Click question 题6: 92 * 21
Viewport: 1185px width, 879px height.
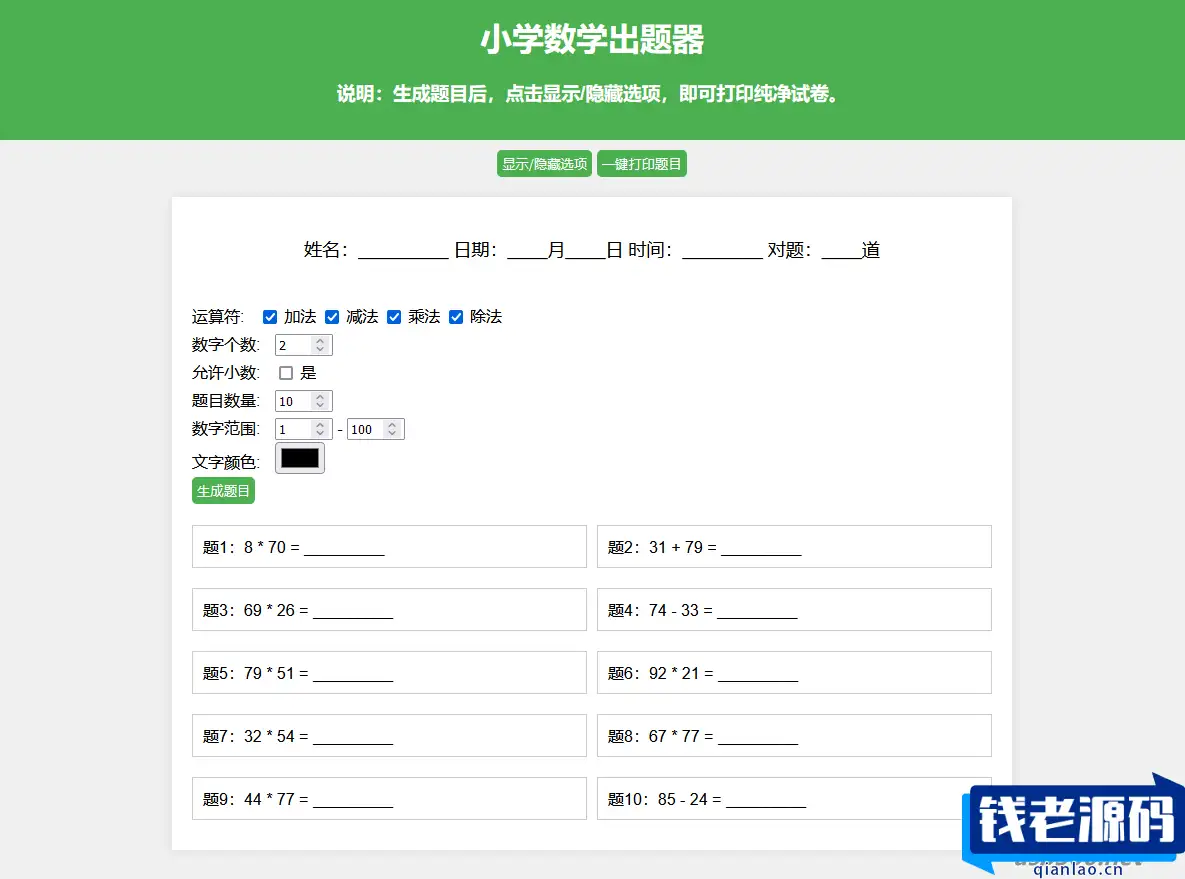click(x=794, y=673)
